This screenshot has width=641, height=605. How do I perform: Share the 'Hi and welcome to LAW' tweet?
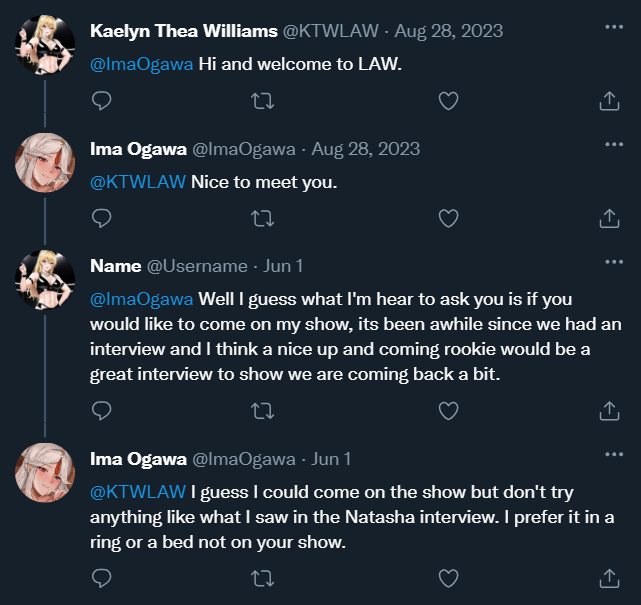[x=609, y=100]
